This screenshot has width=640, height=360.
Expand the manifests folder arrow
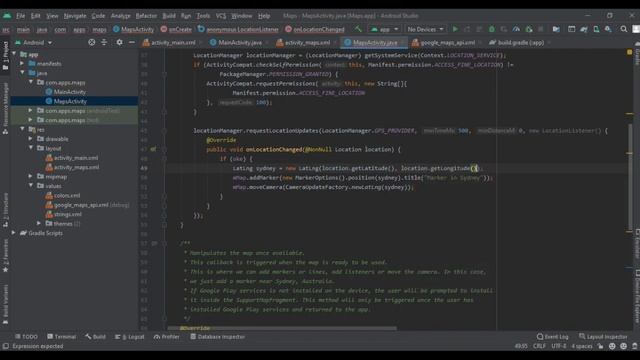[22, 63]
